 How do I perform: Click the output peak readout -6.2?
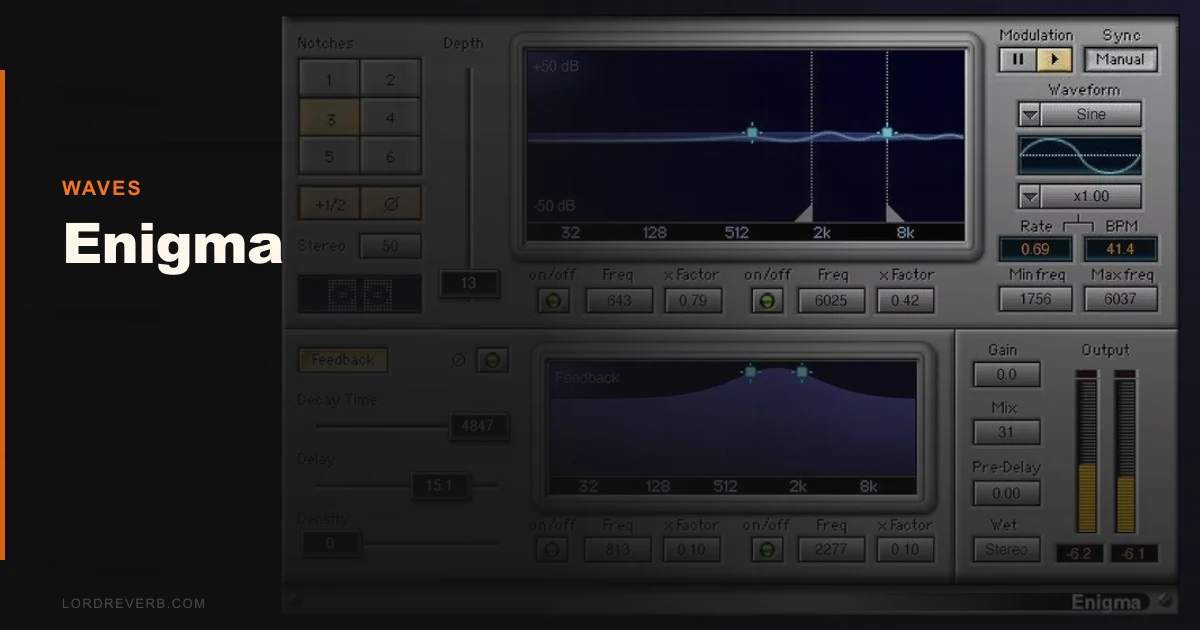(x=1079, y=553)
